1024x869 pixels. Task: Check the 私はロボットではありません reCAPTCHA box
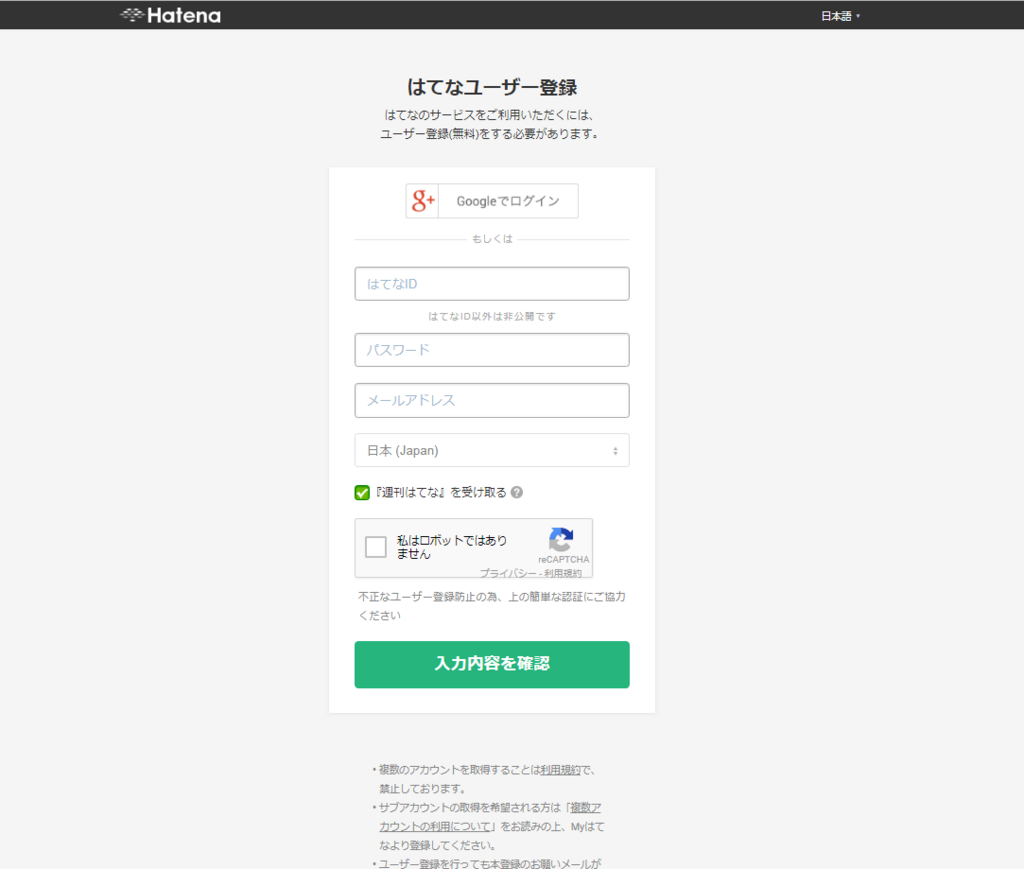click(x=376, y=547)
